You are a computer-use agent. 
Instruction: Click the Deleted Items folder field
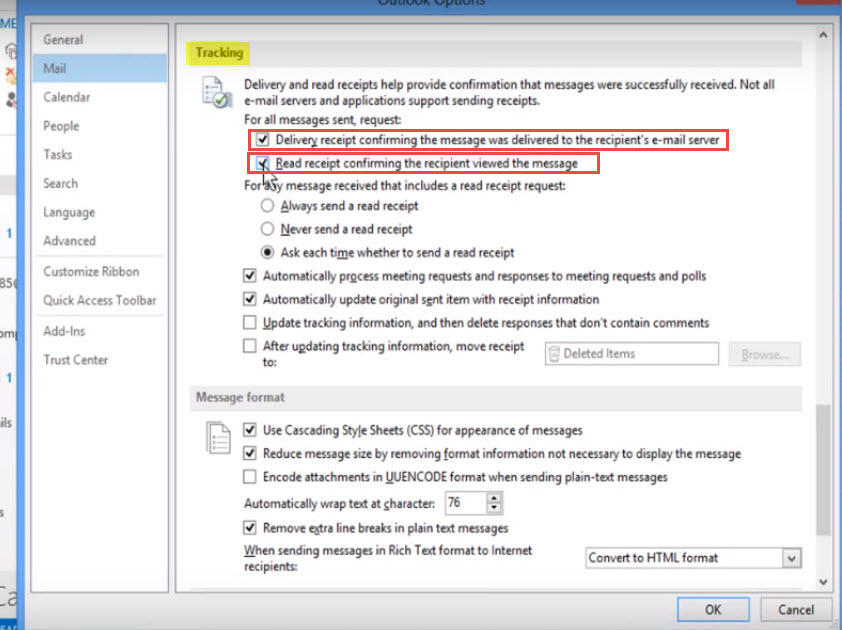click(632, 354)
